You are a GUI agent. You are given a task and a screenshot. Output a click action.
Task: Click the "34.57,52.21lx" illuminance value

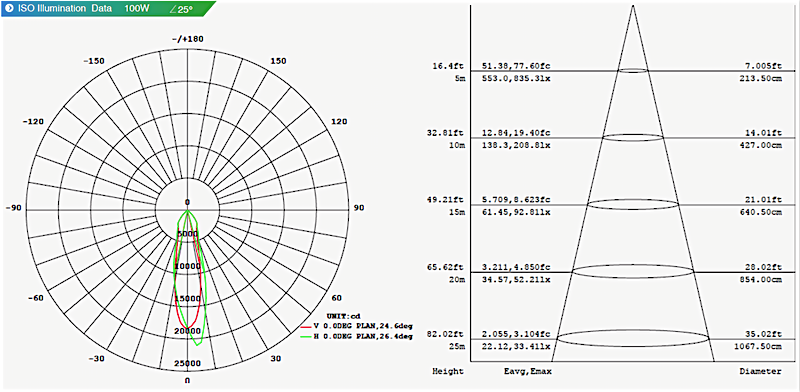pyautogui.click(x=516, y=279)
